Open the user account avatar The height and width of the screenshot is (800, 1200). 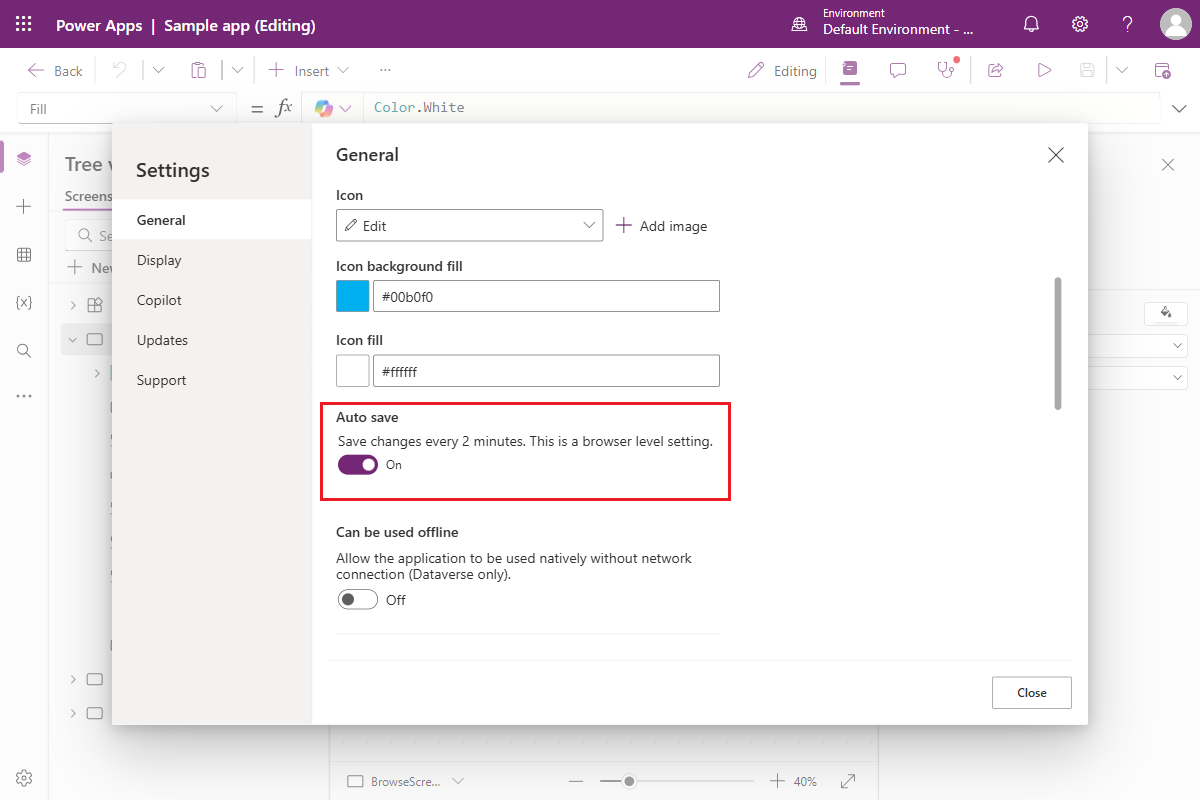[x=1175, y=24]
